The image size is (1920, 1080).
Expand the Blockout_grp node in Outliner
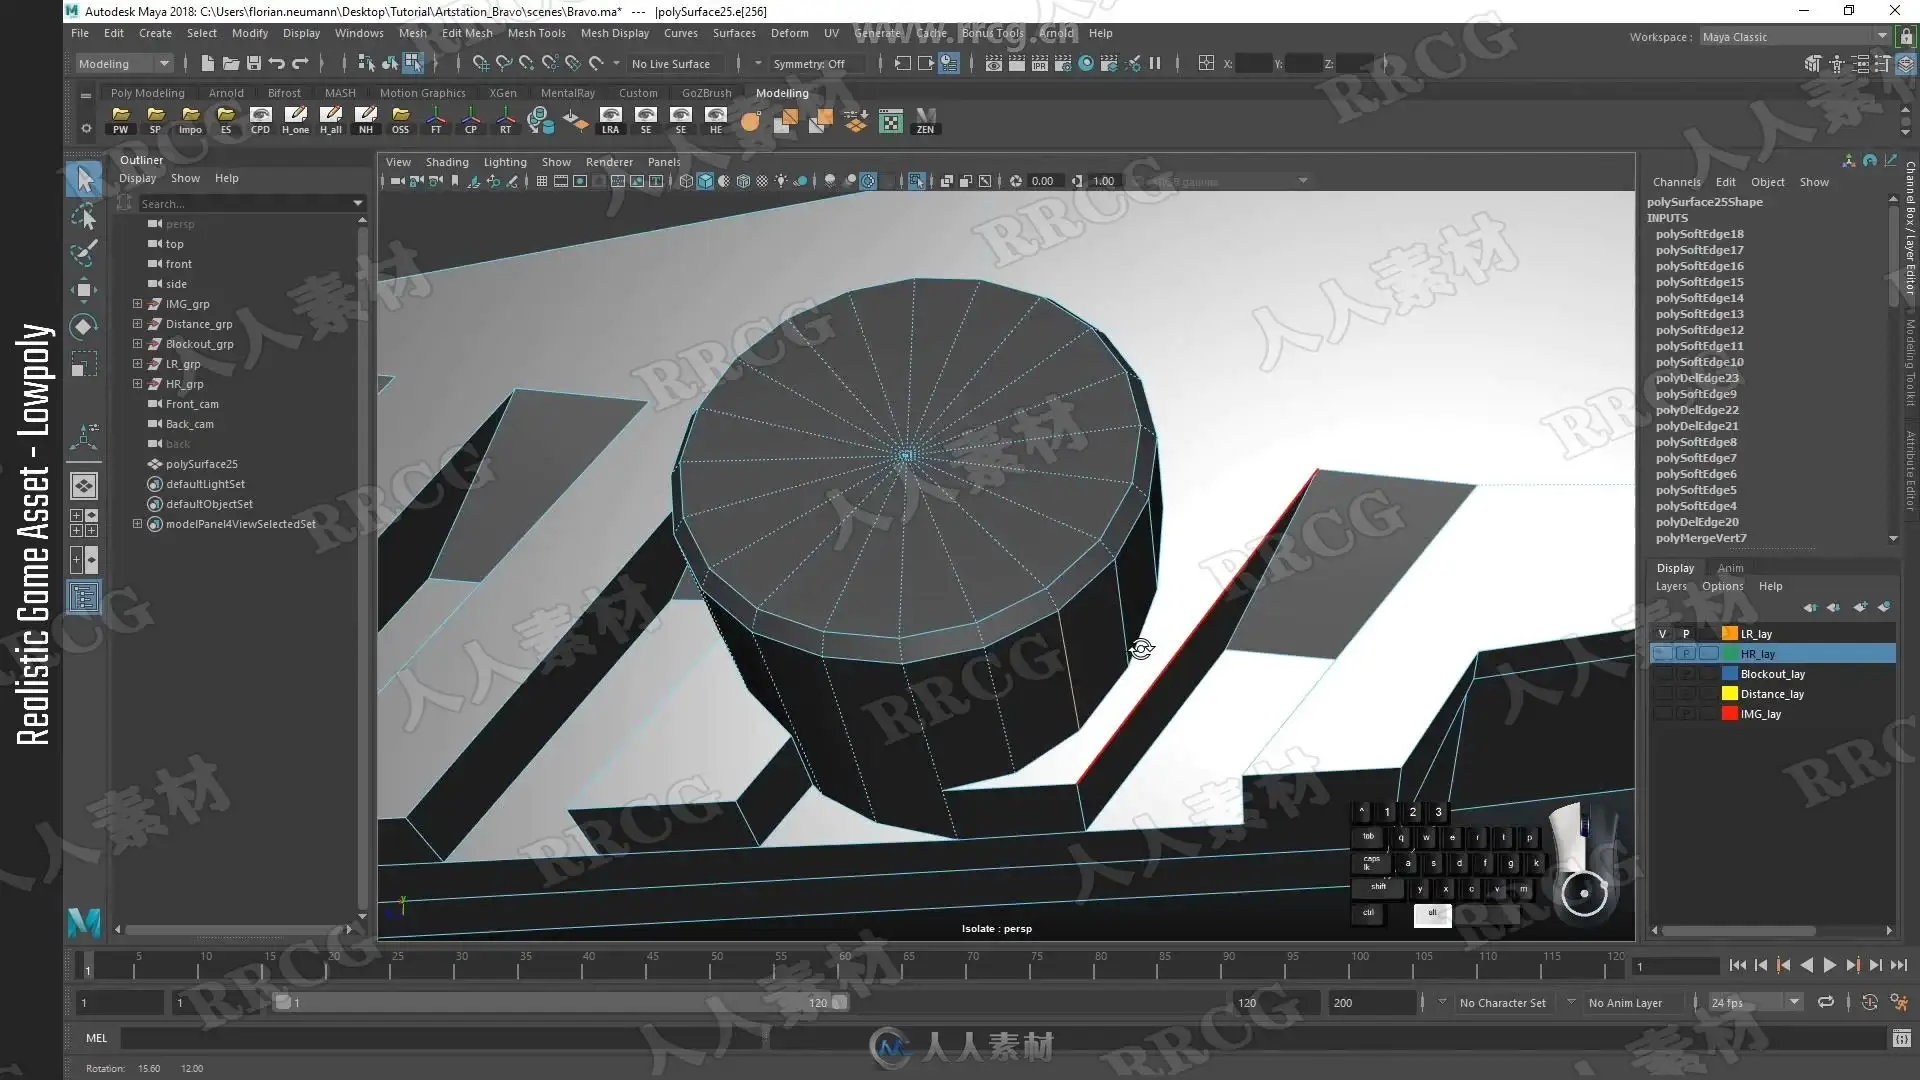tap(137, 344)
